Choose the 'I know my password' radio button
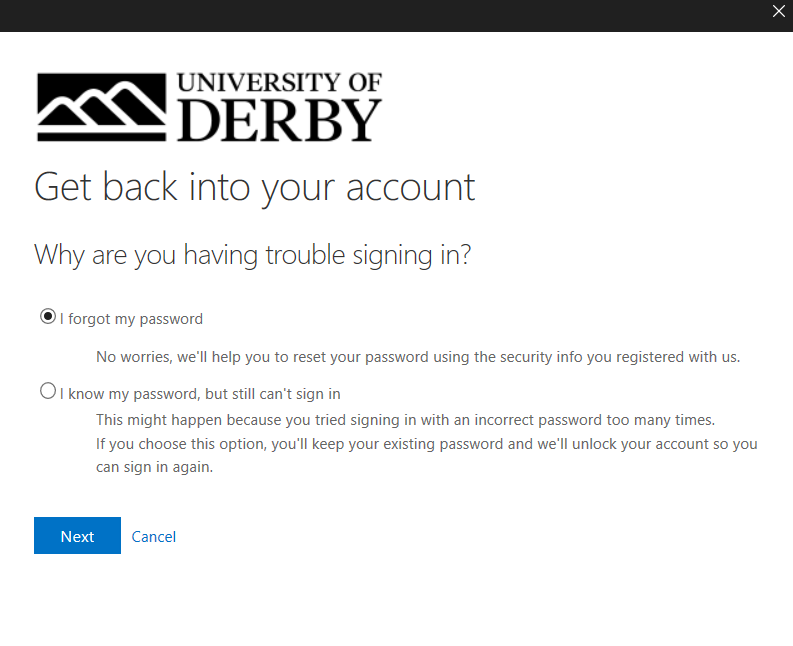The width and height of the screenshot is (793, 646). pyautogui.click(x=48, y=391)
